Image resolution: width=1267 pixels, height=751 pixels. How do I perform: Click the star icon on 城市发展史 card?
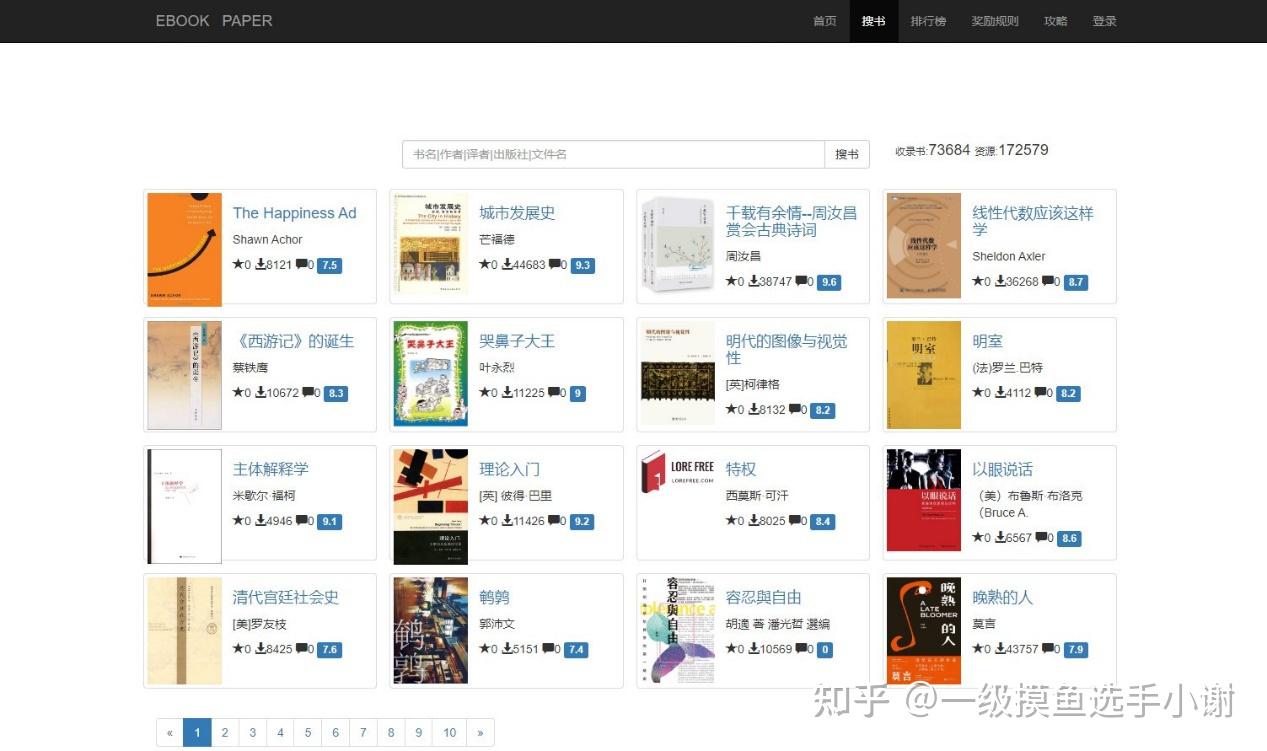click(484, 265)
